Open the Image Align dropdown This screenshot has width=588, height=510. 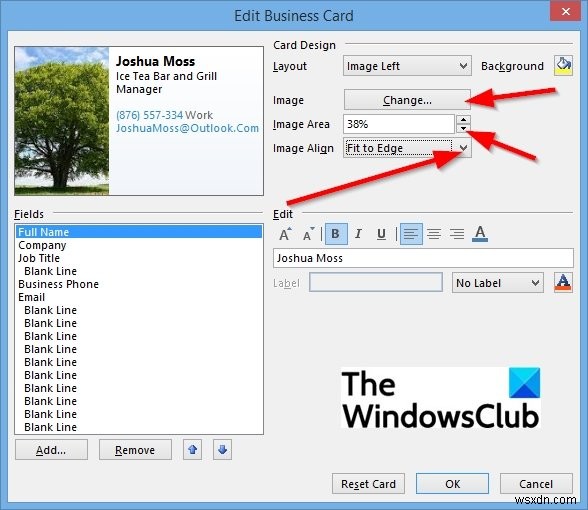point(407,148)
